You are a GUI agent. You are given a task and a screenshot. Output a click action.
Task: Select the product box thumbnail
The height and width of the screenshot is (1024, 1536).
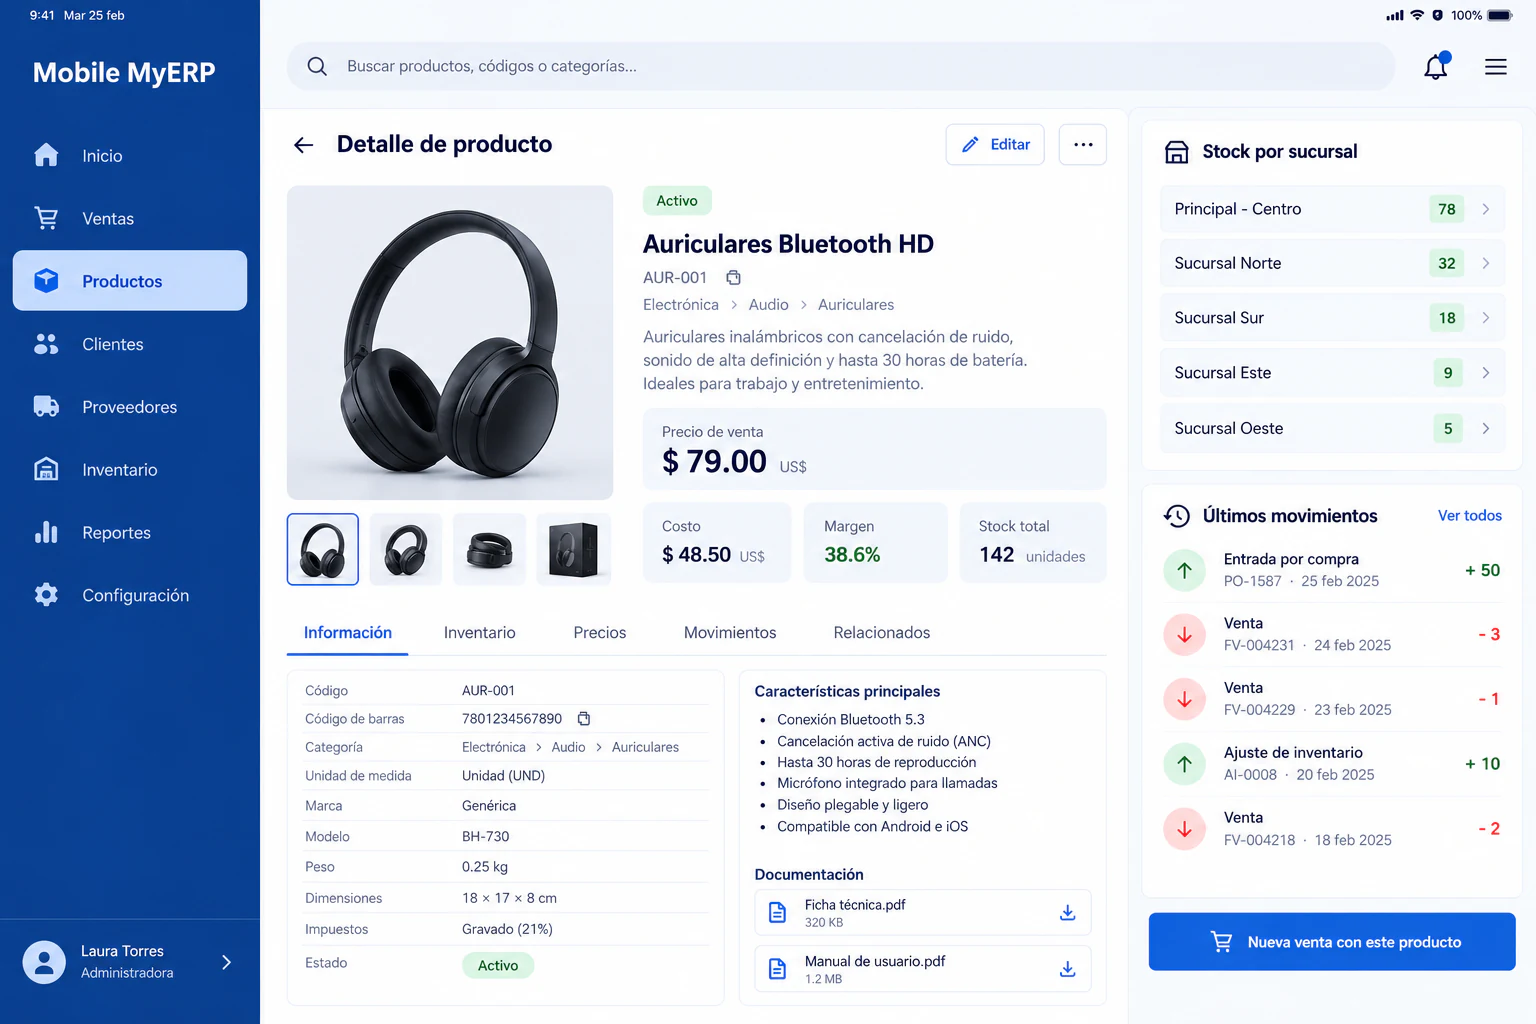click(573, 549)
